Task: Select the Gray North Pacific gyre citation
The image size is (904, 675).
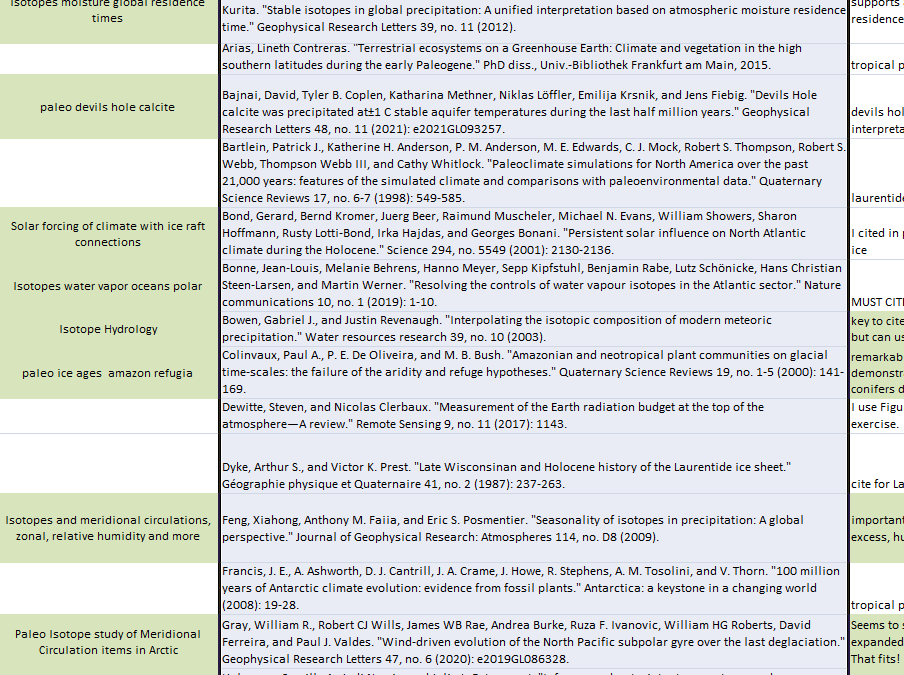Action: coord(533,641)
